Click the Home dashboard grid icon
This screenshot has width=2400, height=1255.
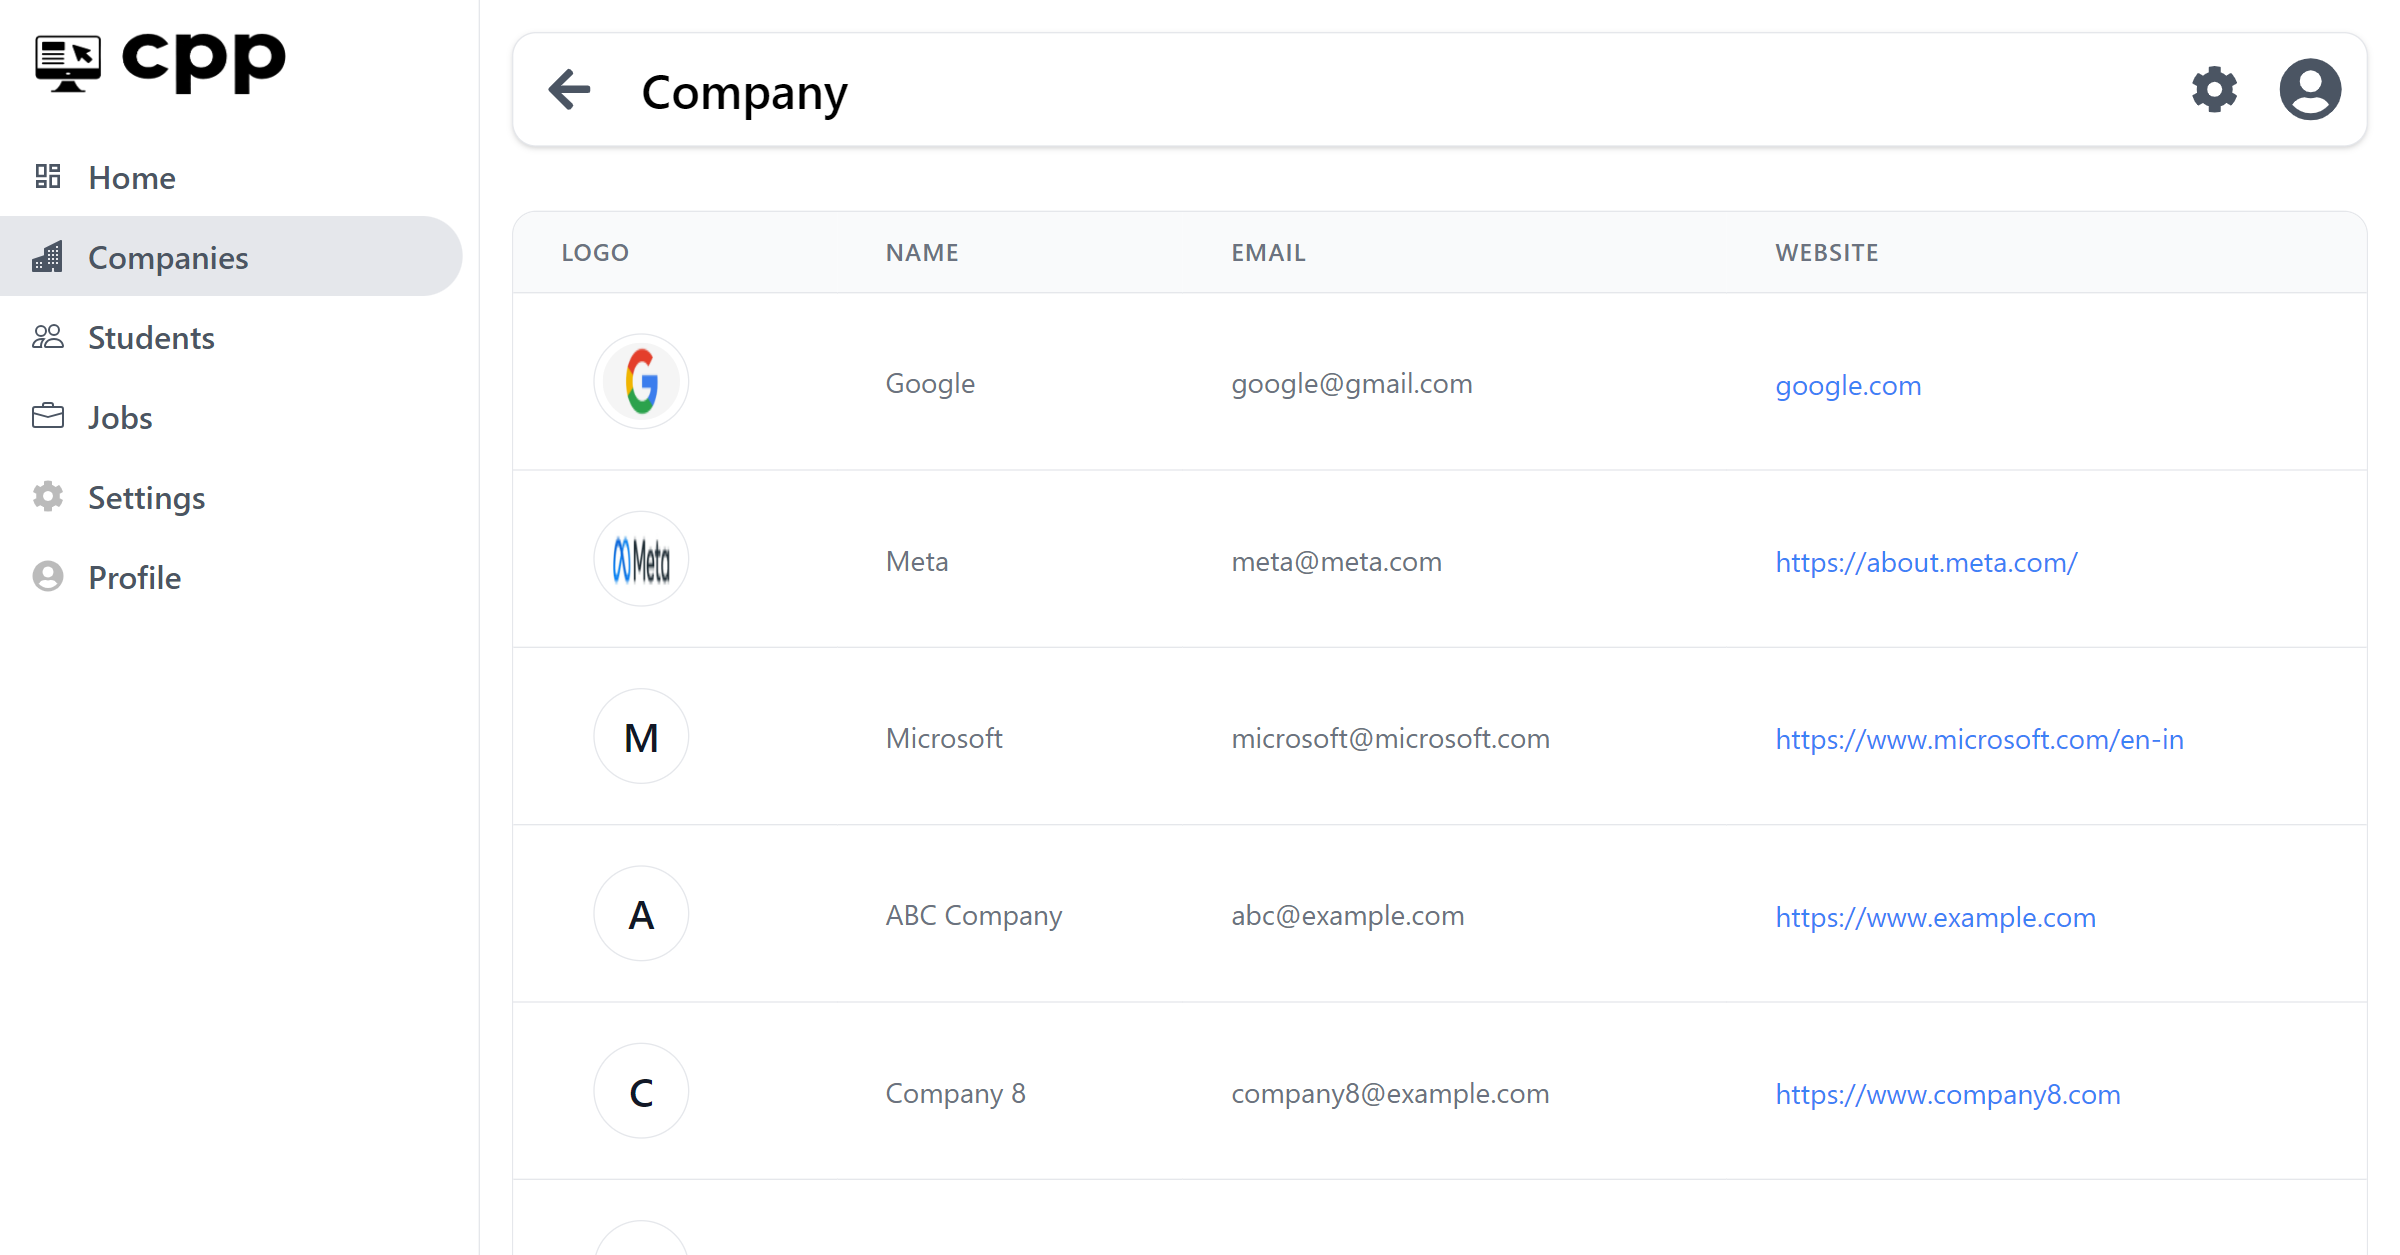click(x=48, y=177)
